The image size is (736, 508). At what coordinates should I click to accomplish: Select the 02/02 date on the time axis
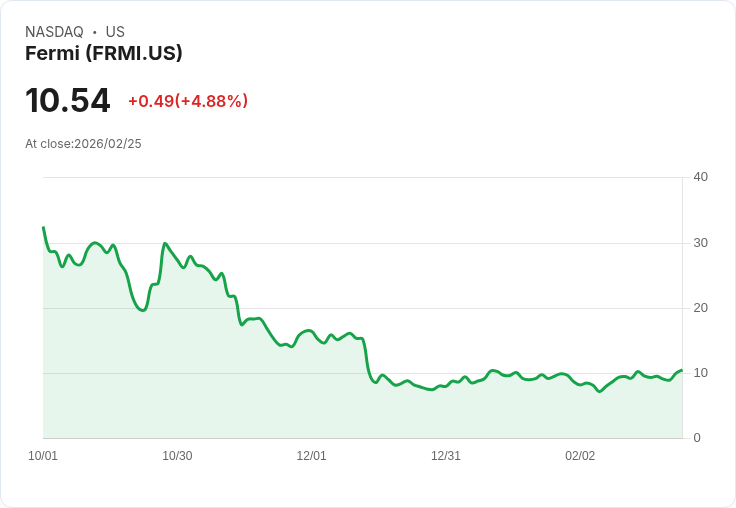[x=580, y=456]
